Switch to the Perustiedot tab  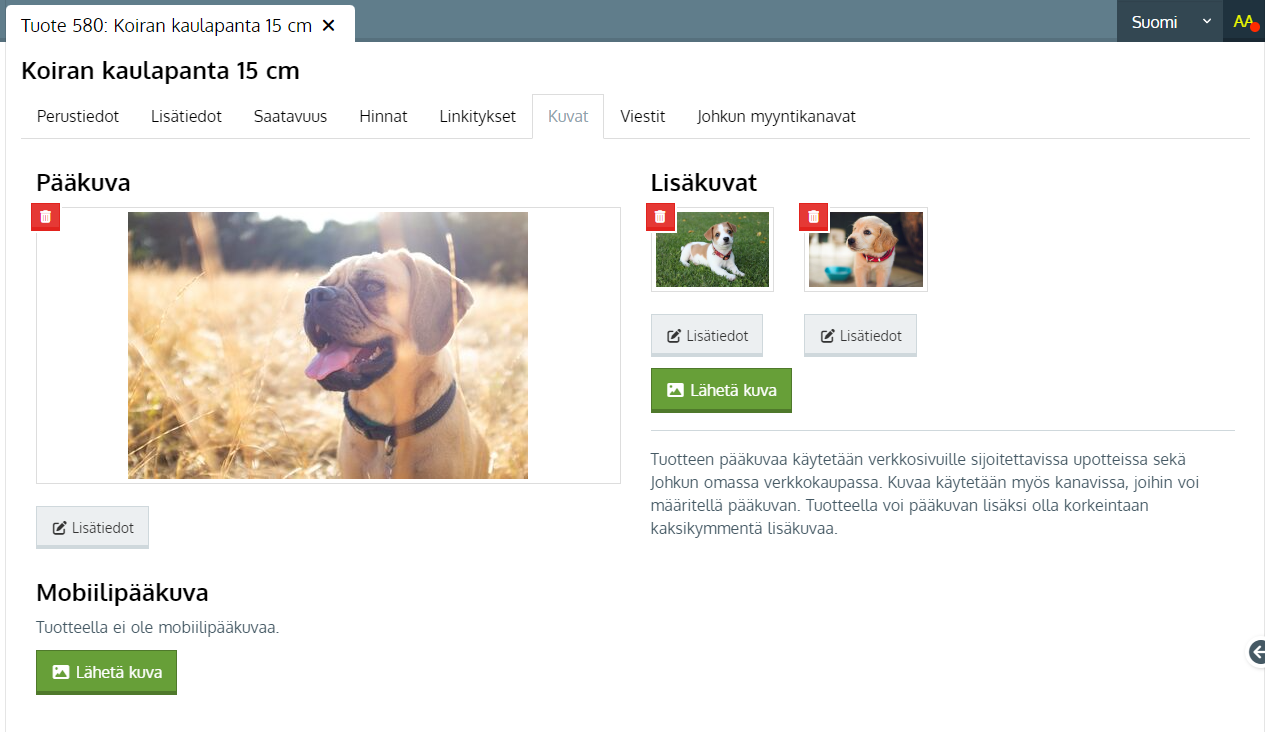coord(78,117)
